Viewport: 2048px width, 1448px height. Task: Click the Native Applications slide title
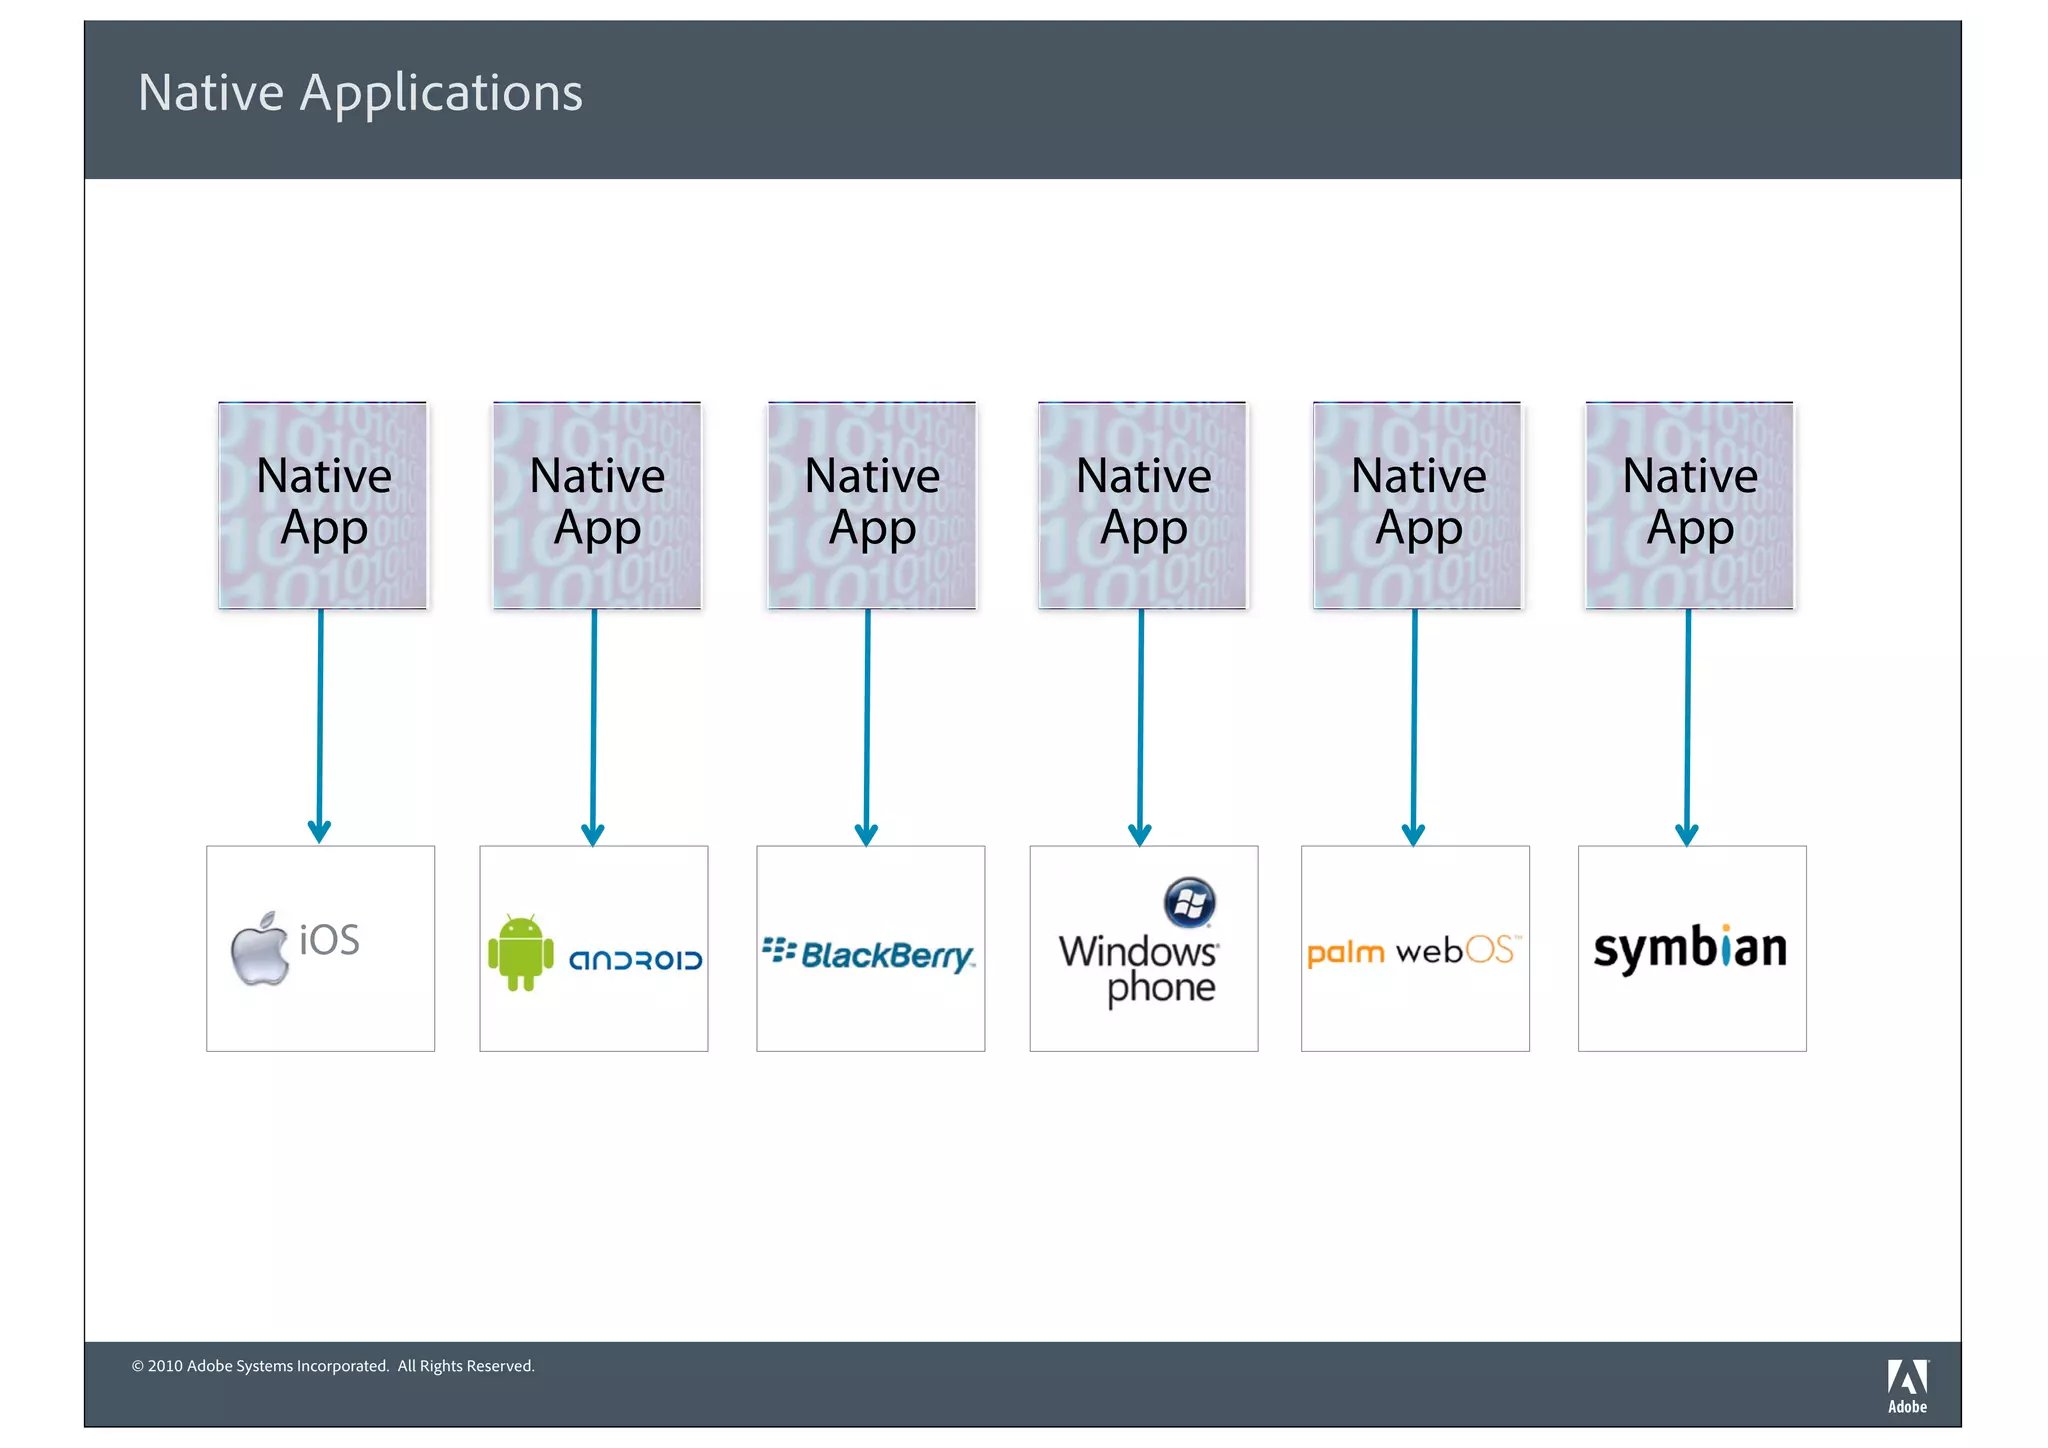tap(360, 93)
